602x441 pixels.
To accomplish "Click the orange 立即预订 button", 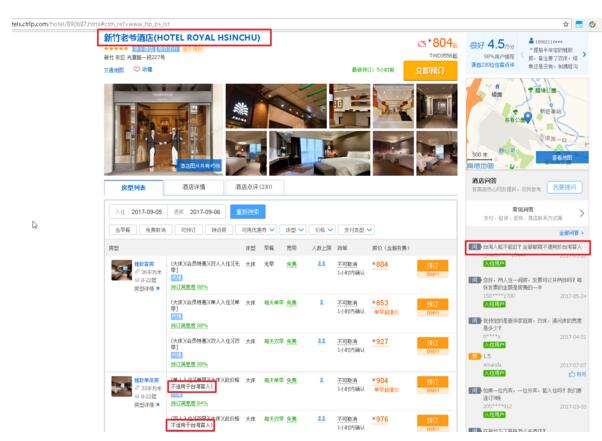I will (x=429, y=71).
